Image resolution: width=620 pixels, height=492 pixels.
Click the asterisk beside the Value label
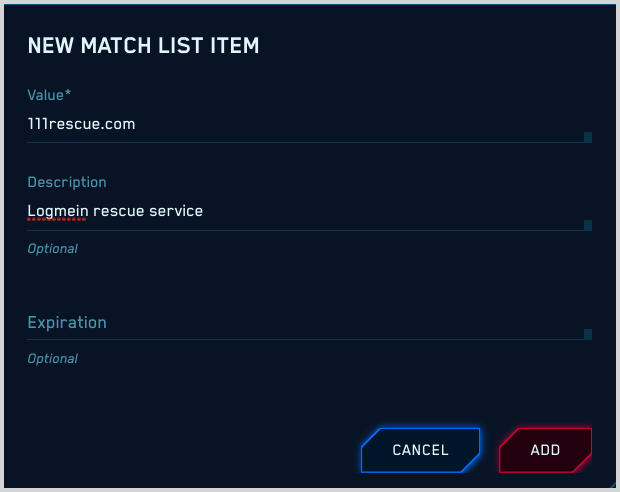click(68, 94)
